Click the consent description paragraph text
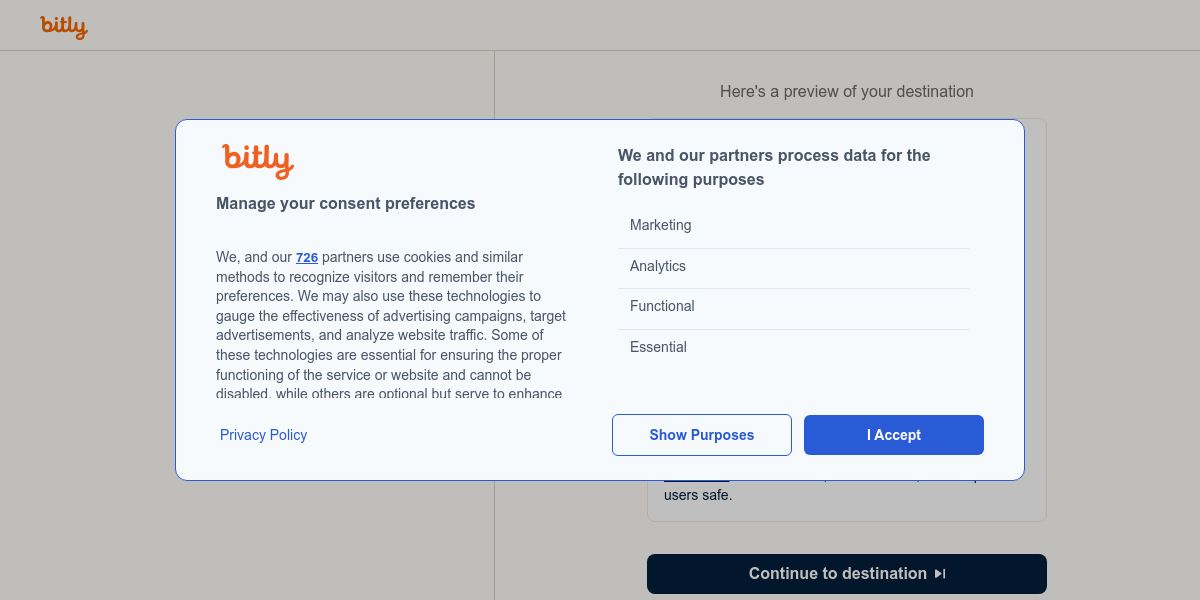This screenshot has height=600, width=1200. [390, 316]
